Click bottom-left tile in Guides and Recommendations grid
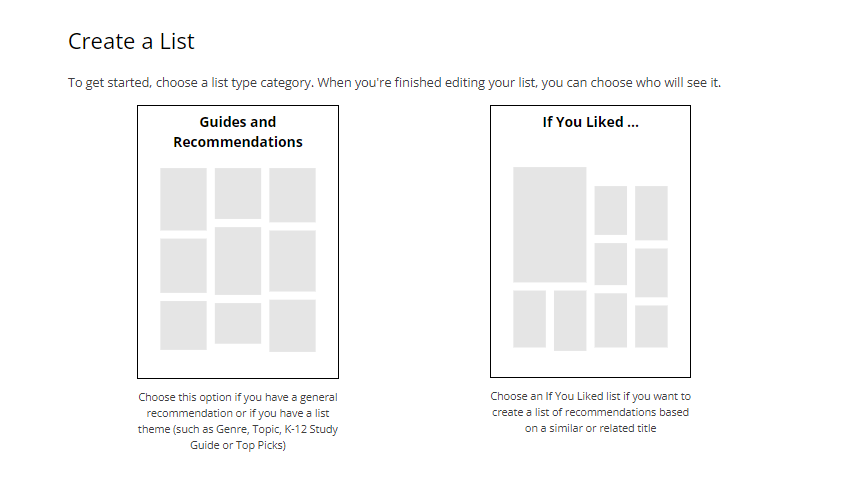The width and height of the screenshot is (853, 480). [183, 325]
